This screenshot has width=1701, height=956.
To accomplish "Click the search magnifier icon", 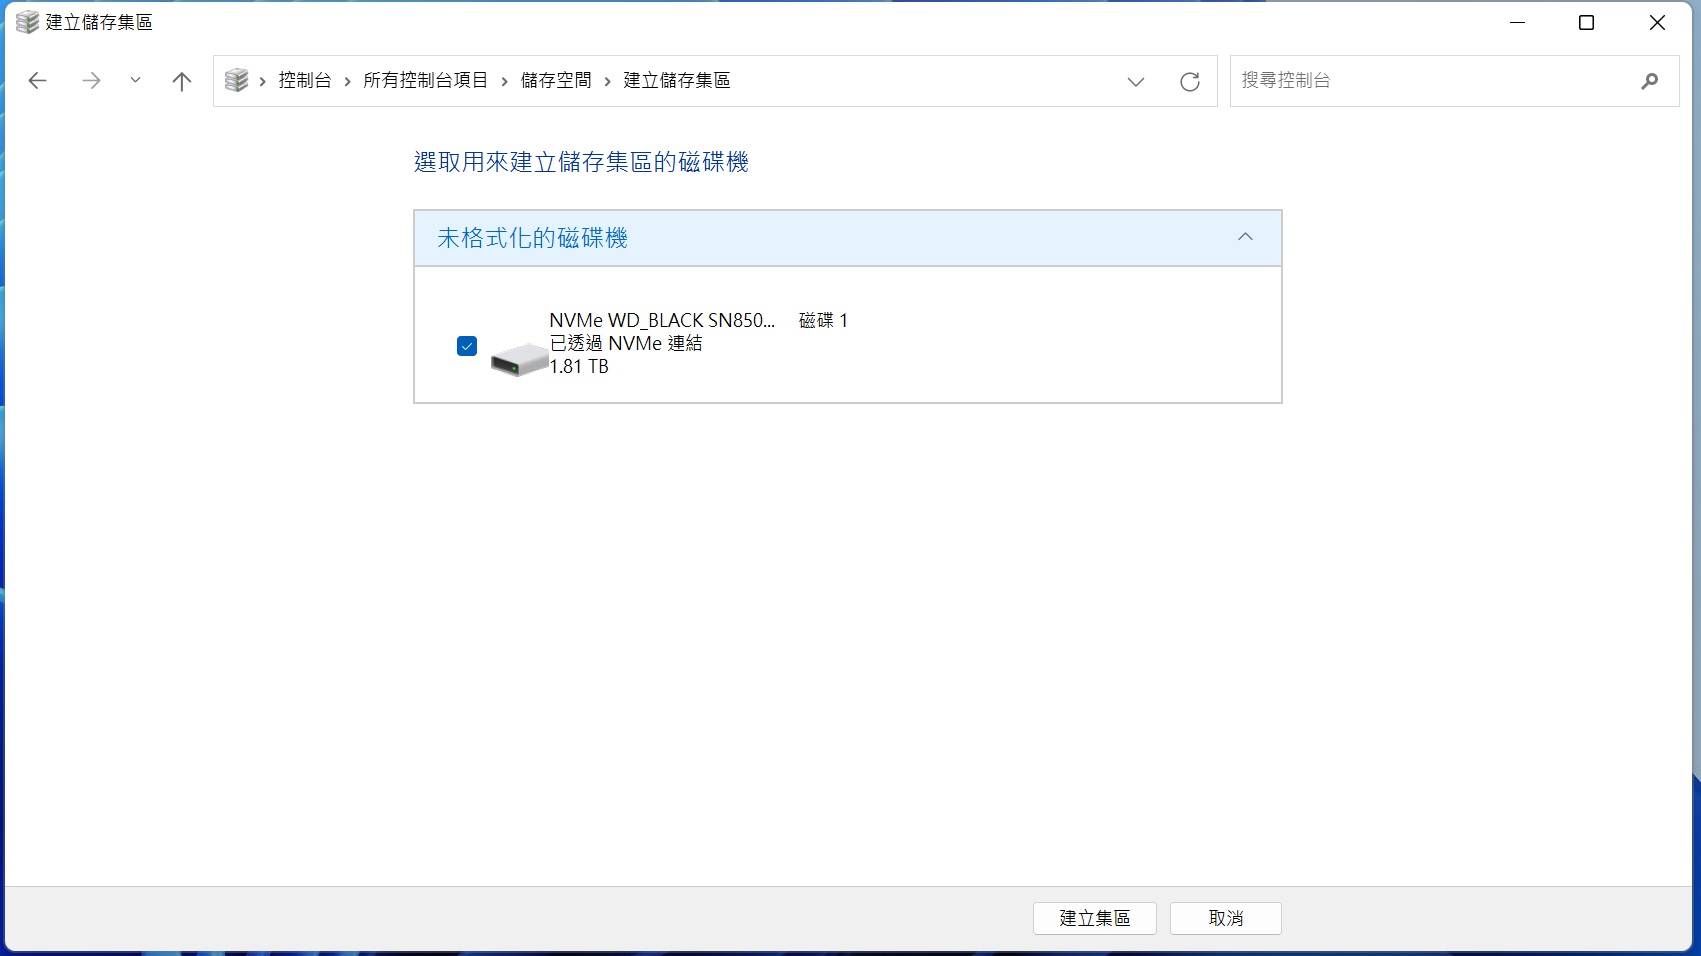I will tap(1649, 81).
